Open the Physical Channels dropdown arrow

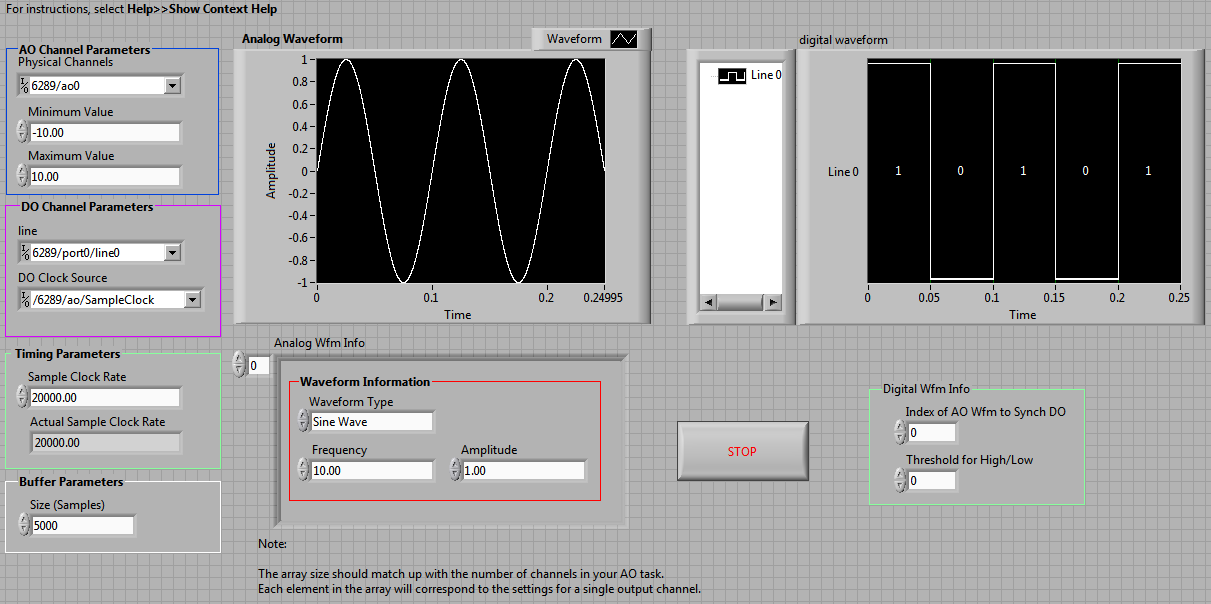point(172,86)
